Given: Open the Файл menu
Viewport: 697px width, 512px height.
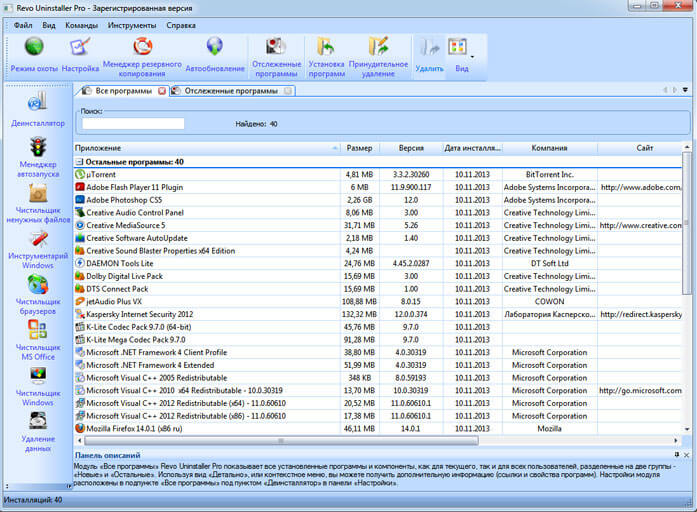Looking at the screenshot, I should pos(23,25).
